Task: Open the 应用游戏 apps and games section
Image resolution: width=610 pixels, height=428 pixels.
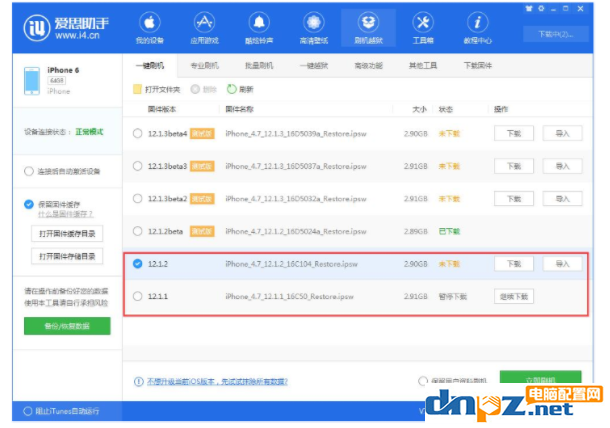Action: 204,28
